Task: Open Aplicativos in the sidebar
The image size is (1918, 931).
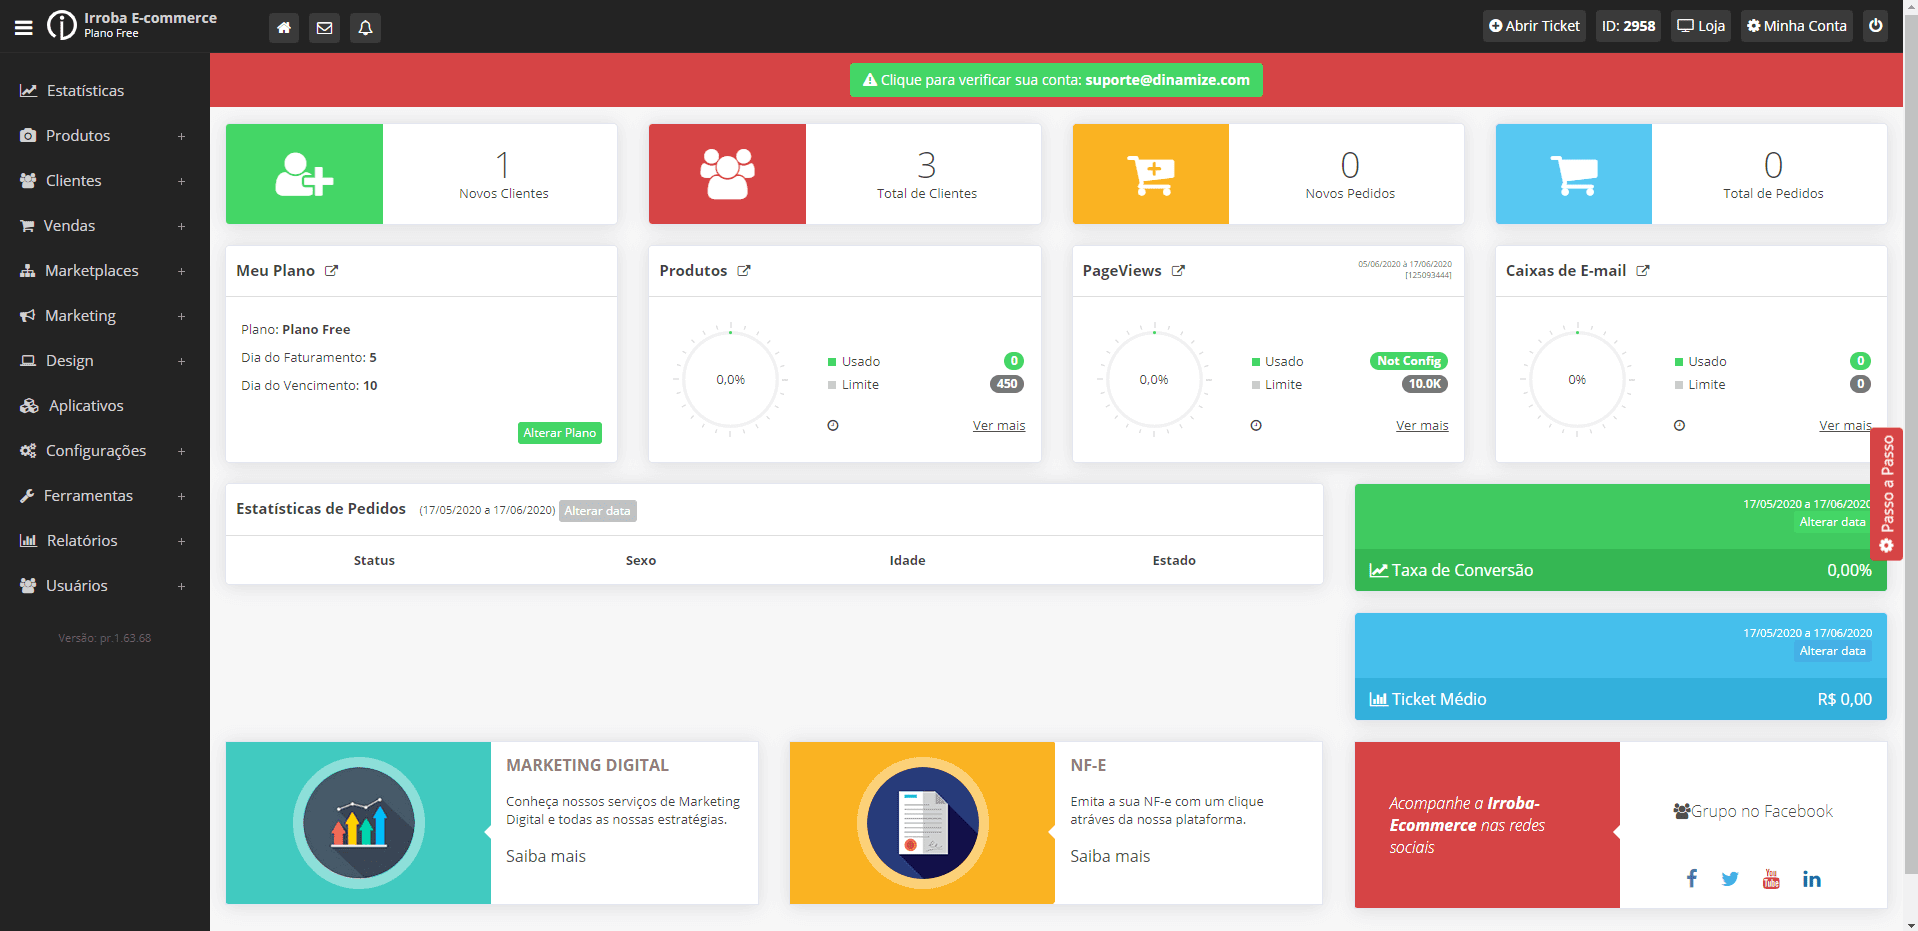Action: pos(105,406)
